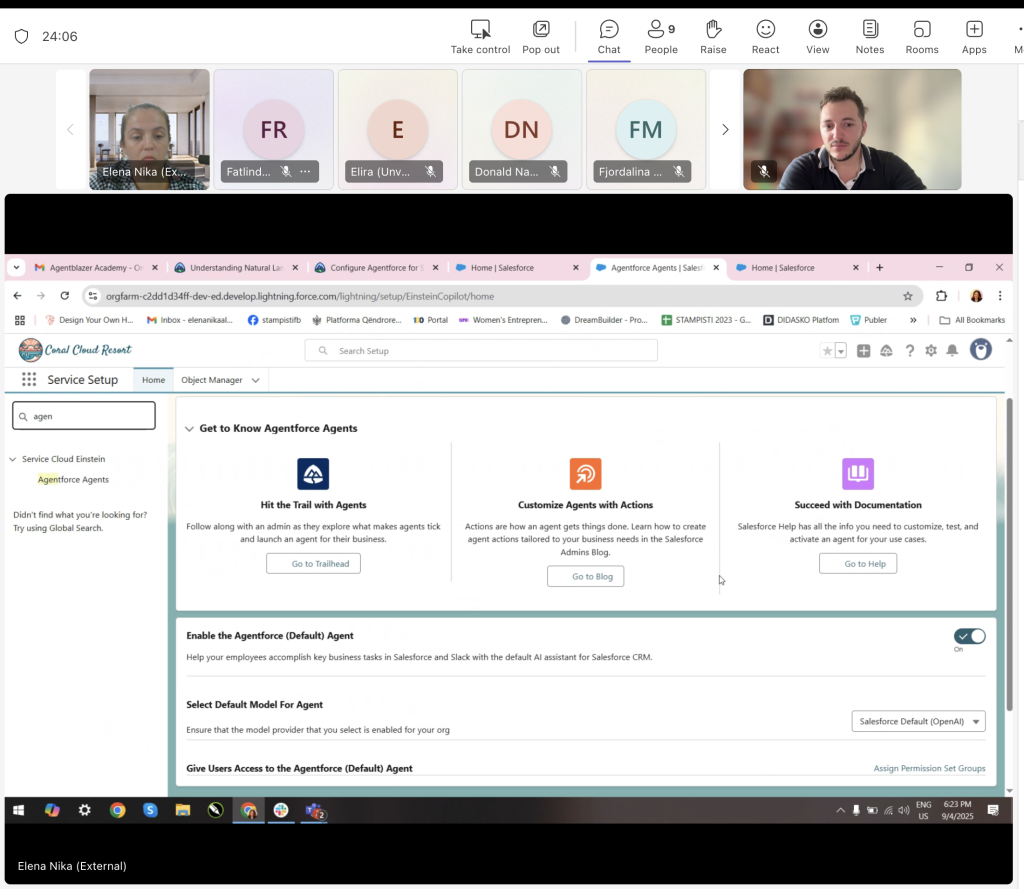Image resolution: width=1024 pixels, height=889 pixels.
Task: Open the Salesforce Default (OpenAI) model dropdown
Action: [x=918, y=721]
